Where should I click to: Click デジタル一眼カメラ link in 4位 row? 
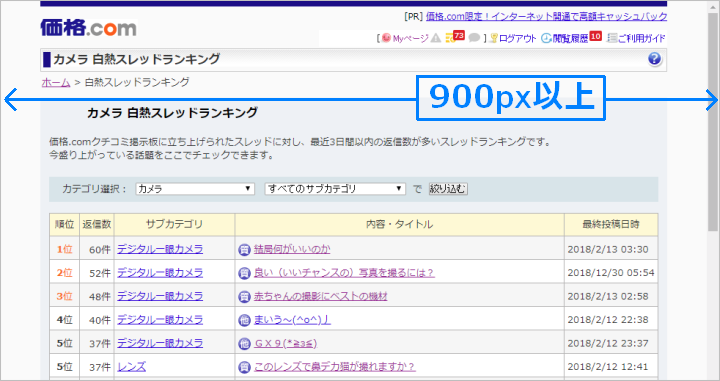coord(160,319)
